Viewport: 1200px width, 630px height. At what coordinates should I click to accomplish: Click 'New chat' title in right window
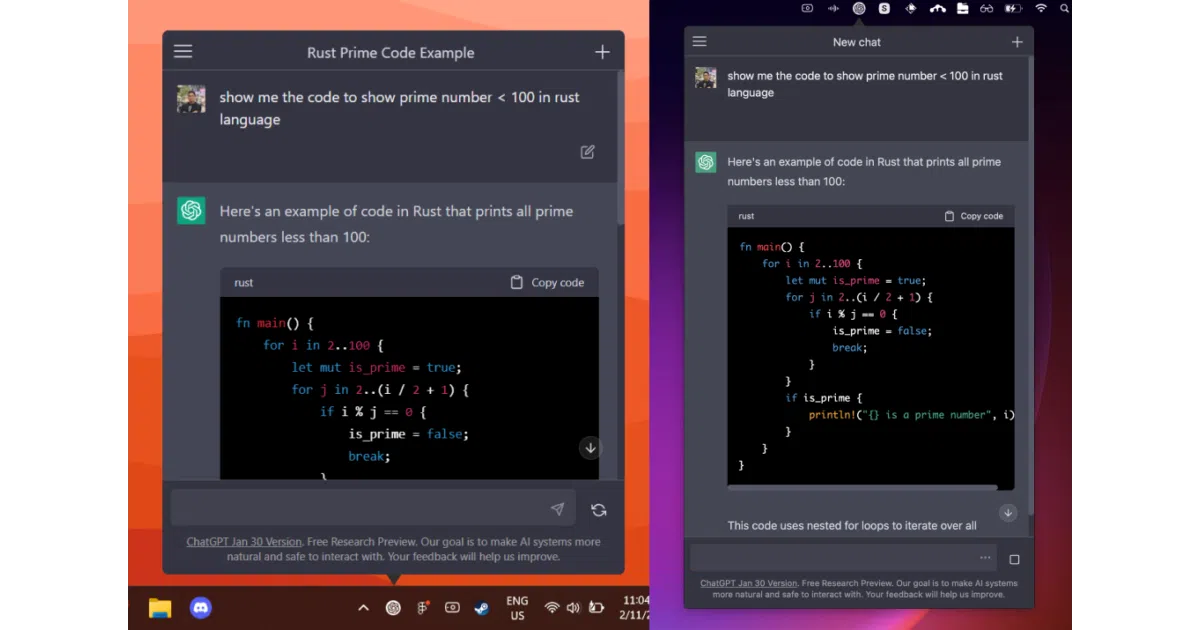click(857, 42)
